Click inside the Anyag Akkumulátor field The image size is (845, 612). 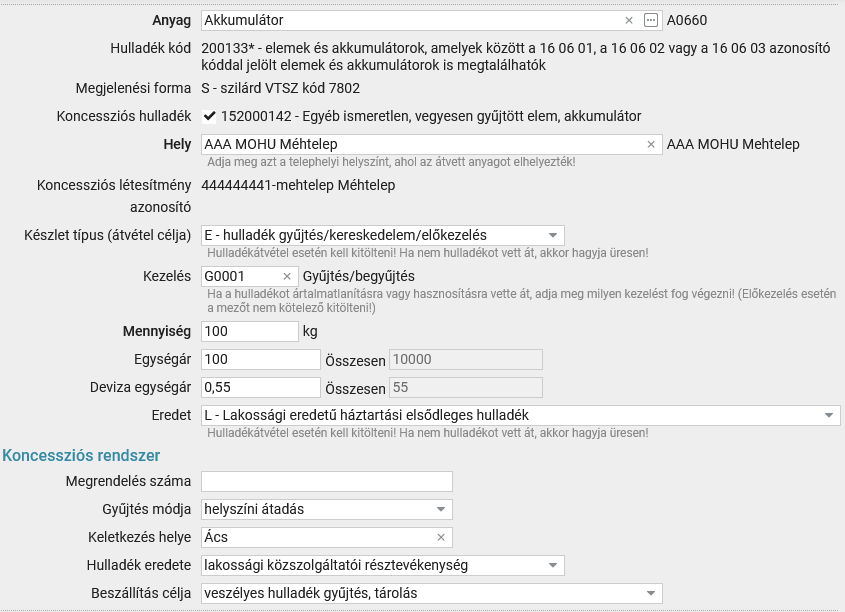[x=410, y=20]
